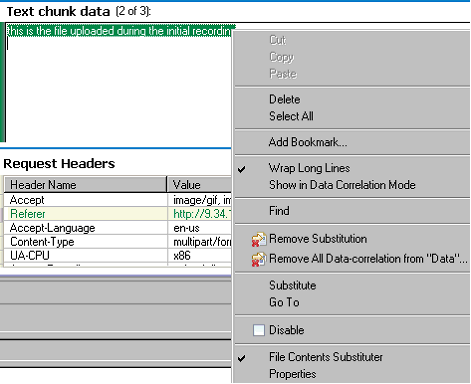Choose Remove Substitution menu entry text
Screen dimensions: 471x384
(x=318, y=239)
